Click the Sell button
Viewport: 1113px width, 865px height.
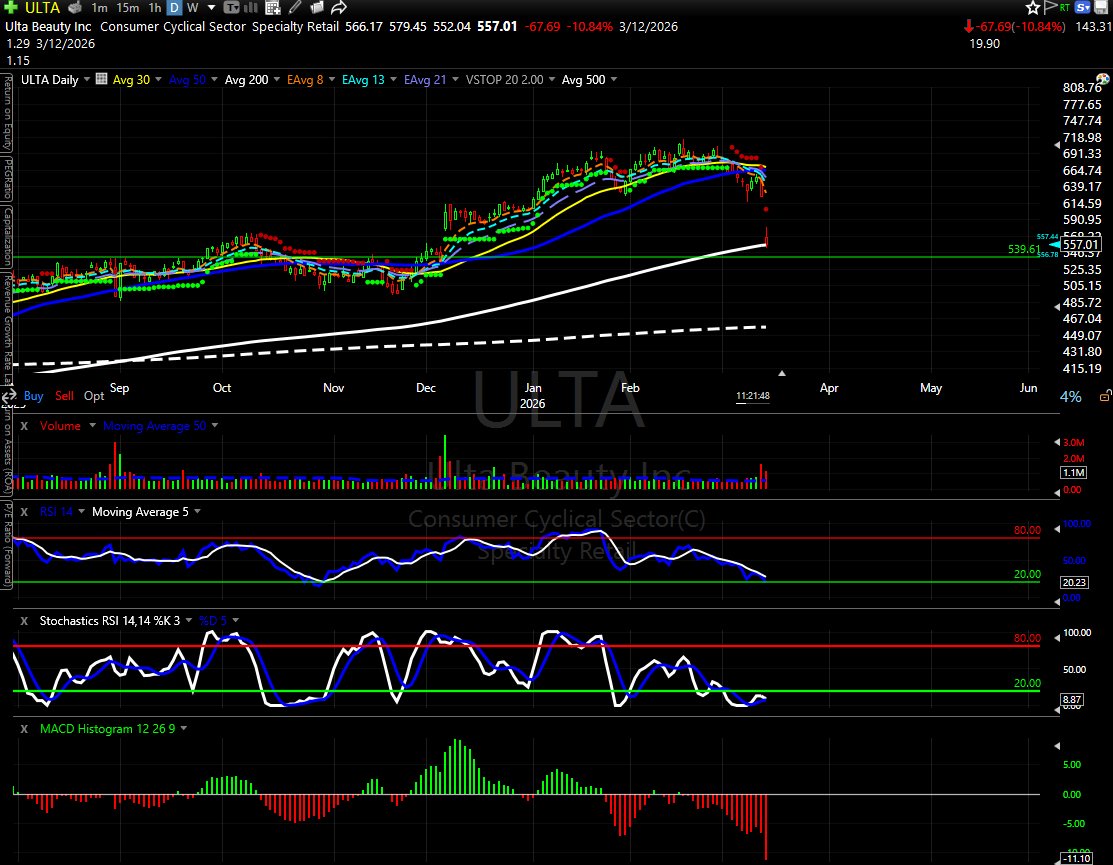65,396
